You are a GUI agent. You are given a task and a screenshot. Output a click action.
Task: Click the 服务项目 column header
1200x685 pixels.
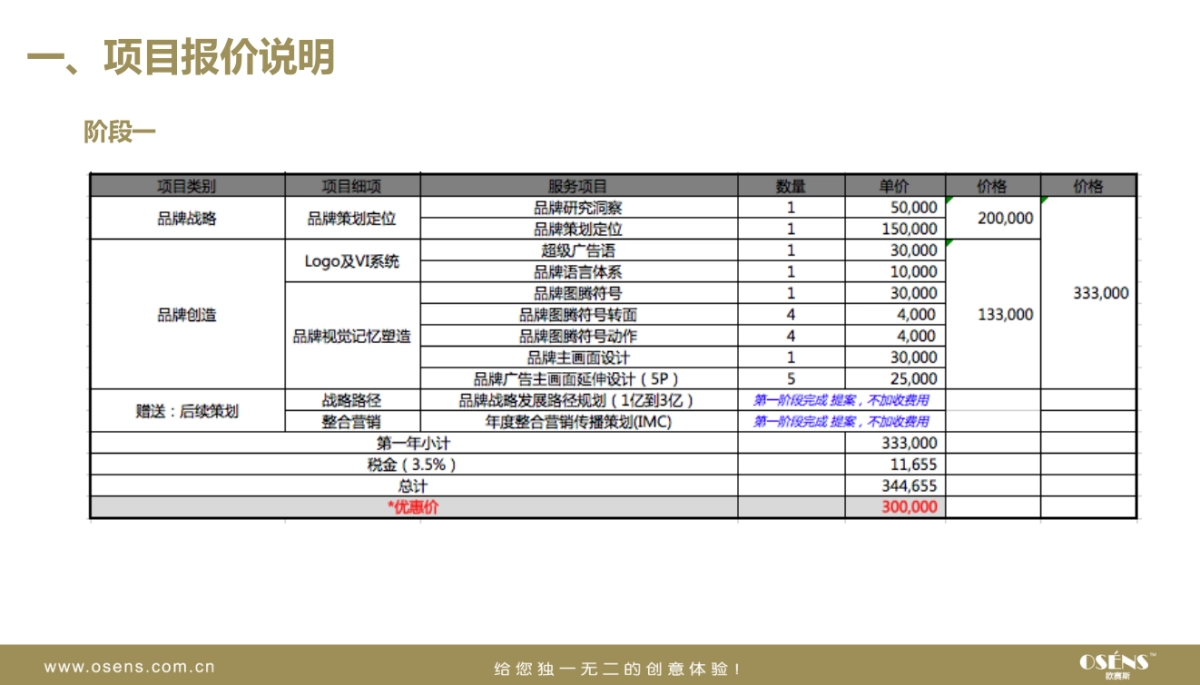(x=578, y=184)
